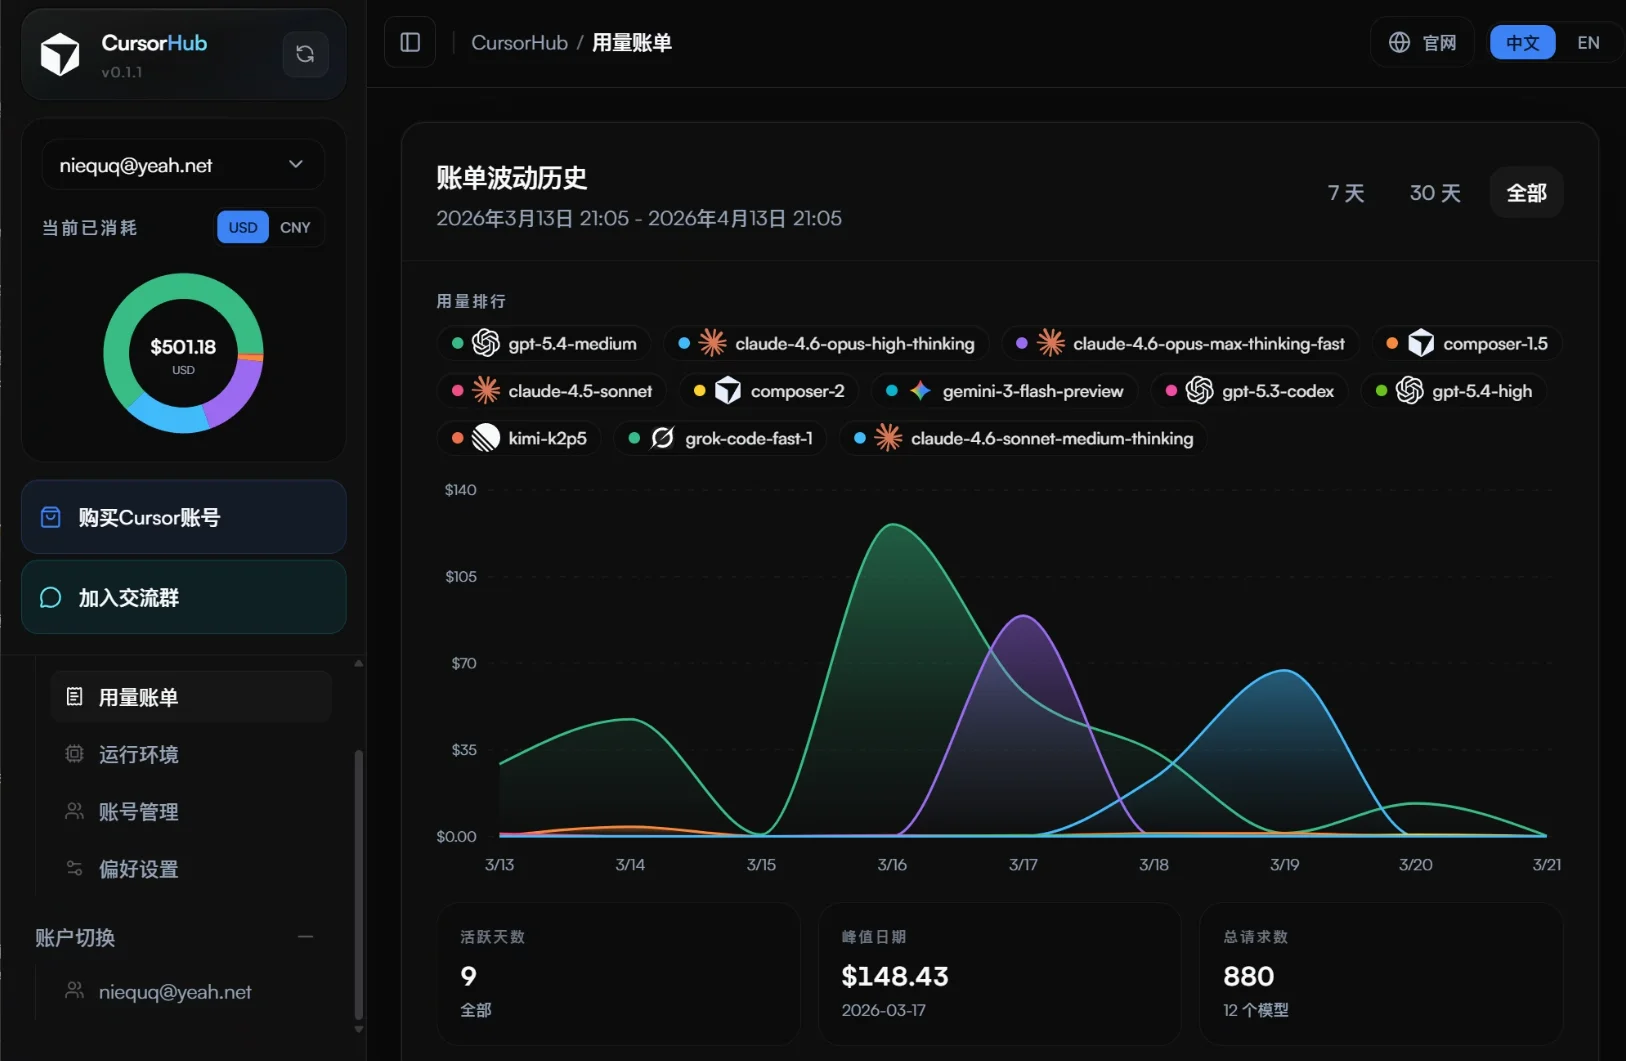Select niequq@yeah.net under 账户切换
Viewport: 1626px width, 1061px height.
(x=174, y=991)
